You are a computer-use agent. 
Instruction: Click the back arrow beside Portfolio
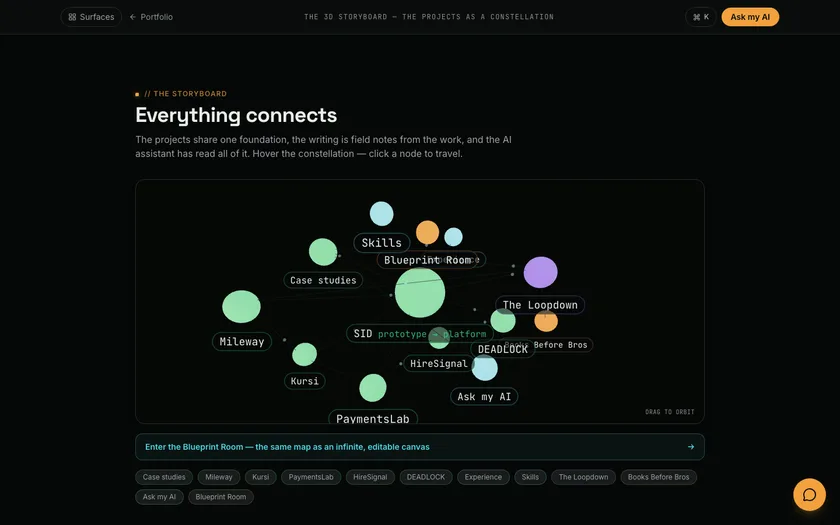click(x=133, y=17)
